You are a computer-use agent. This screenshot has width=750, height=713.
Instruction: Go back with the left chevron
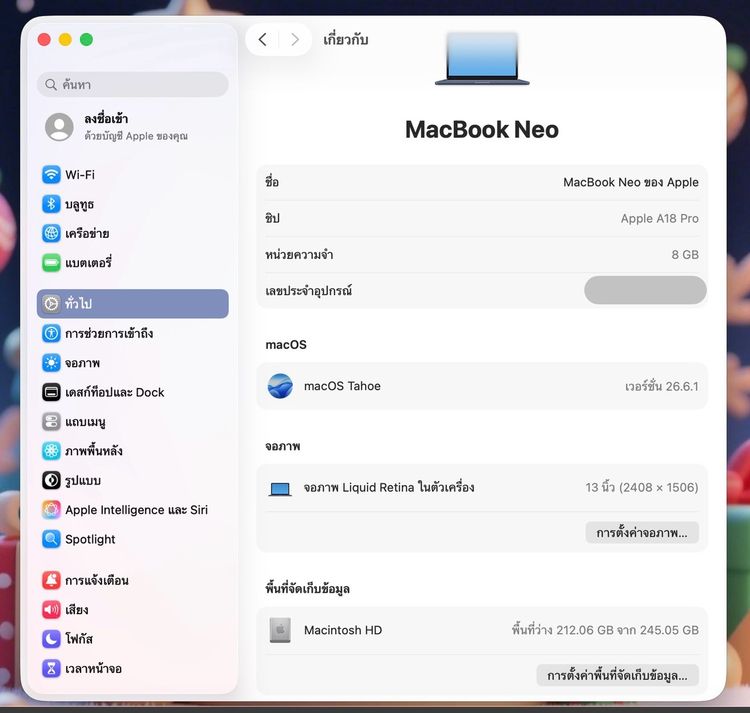(x=262, y=39)
